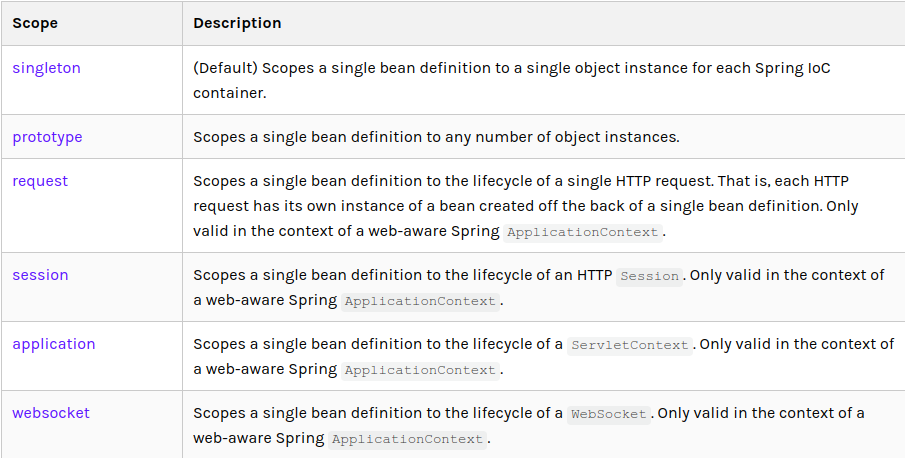Click the Session code label

point(649,276)
